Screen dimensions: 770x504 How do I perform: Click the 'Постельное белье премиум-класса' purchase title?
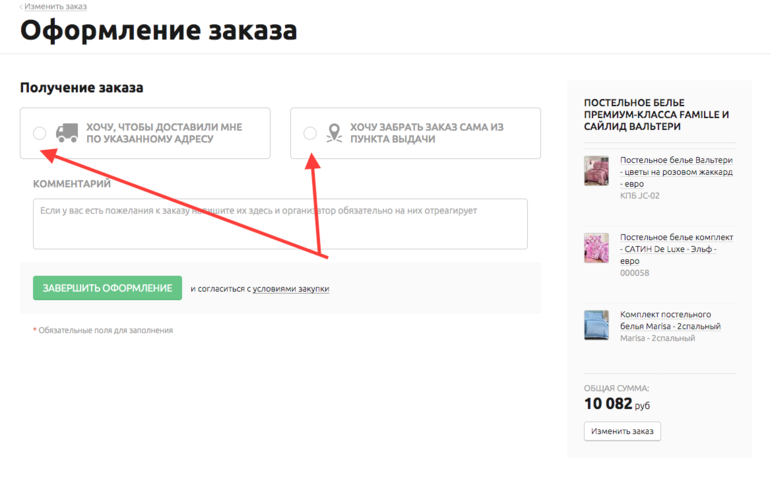pos(656,114)
